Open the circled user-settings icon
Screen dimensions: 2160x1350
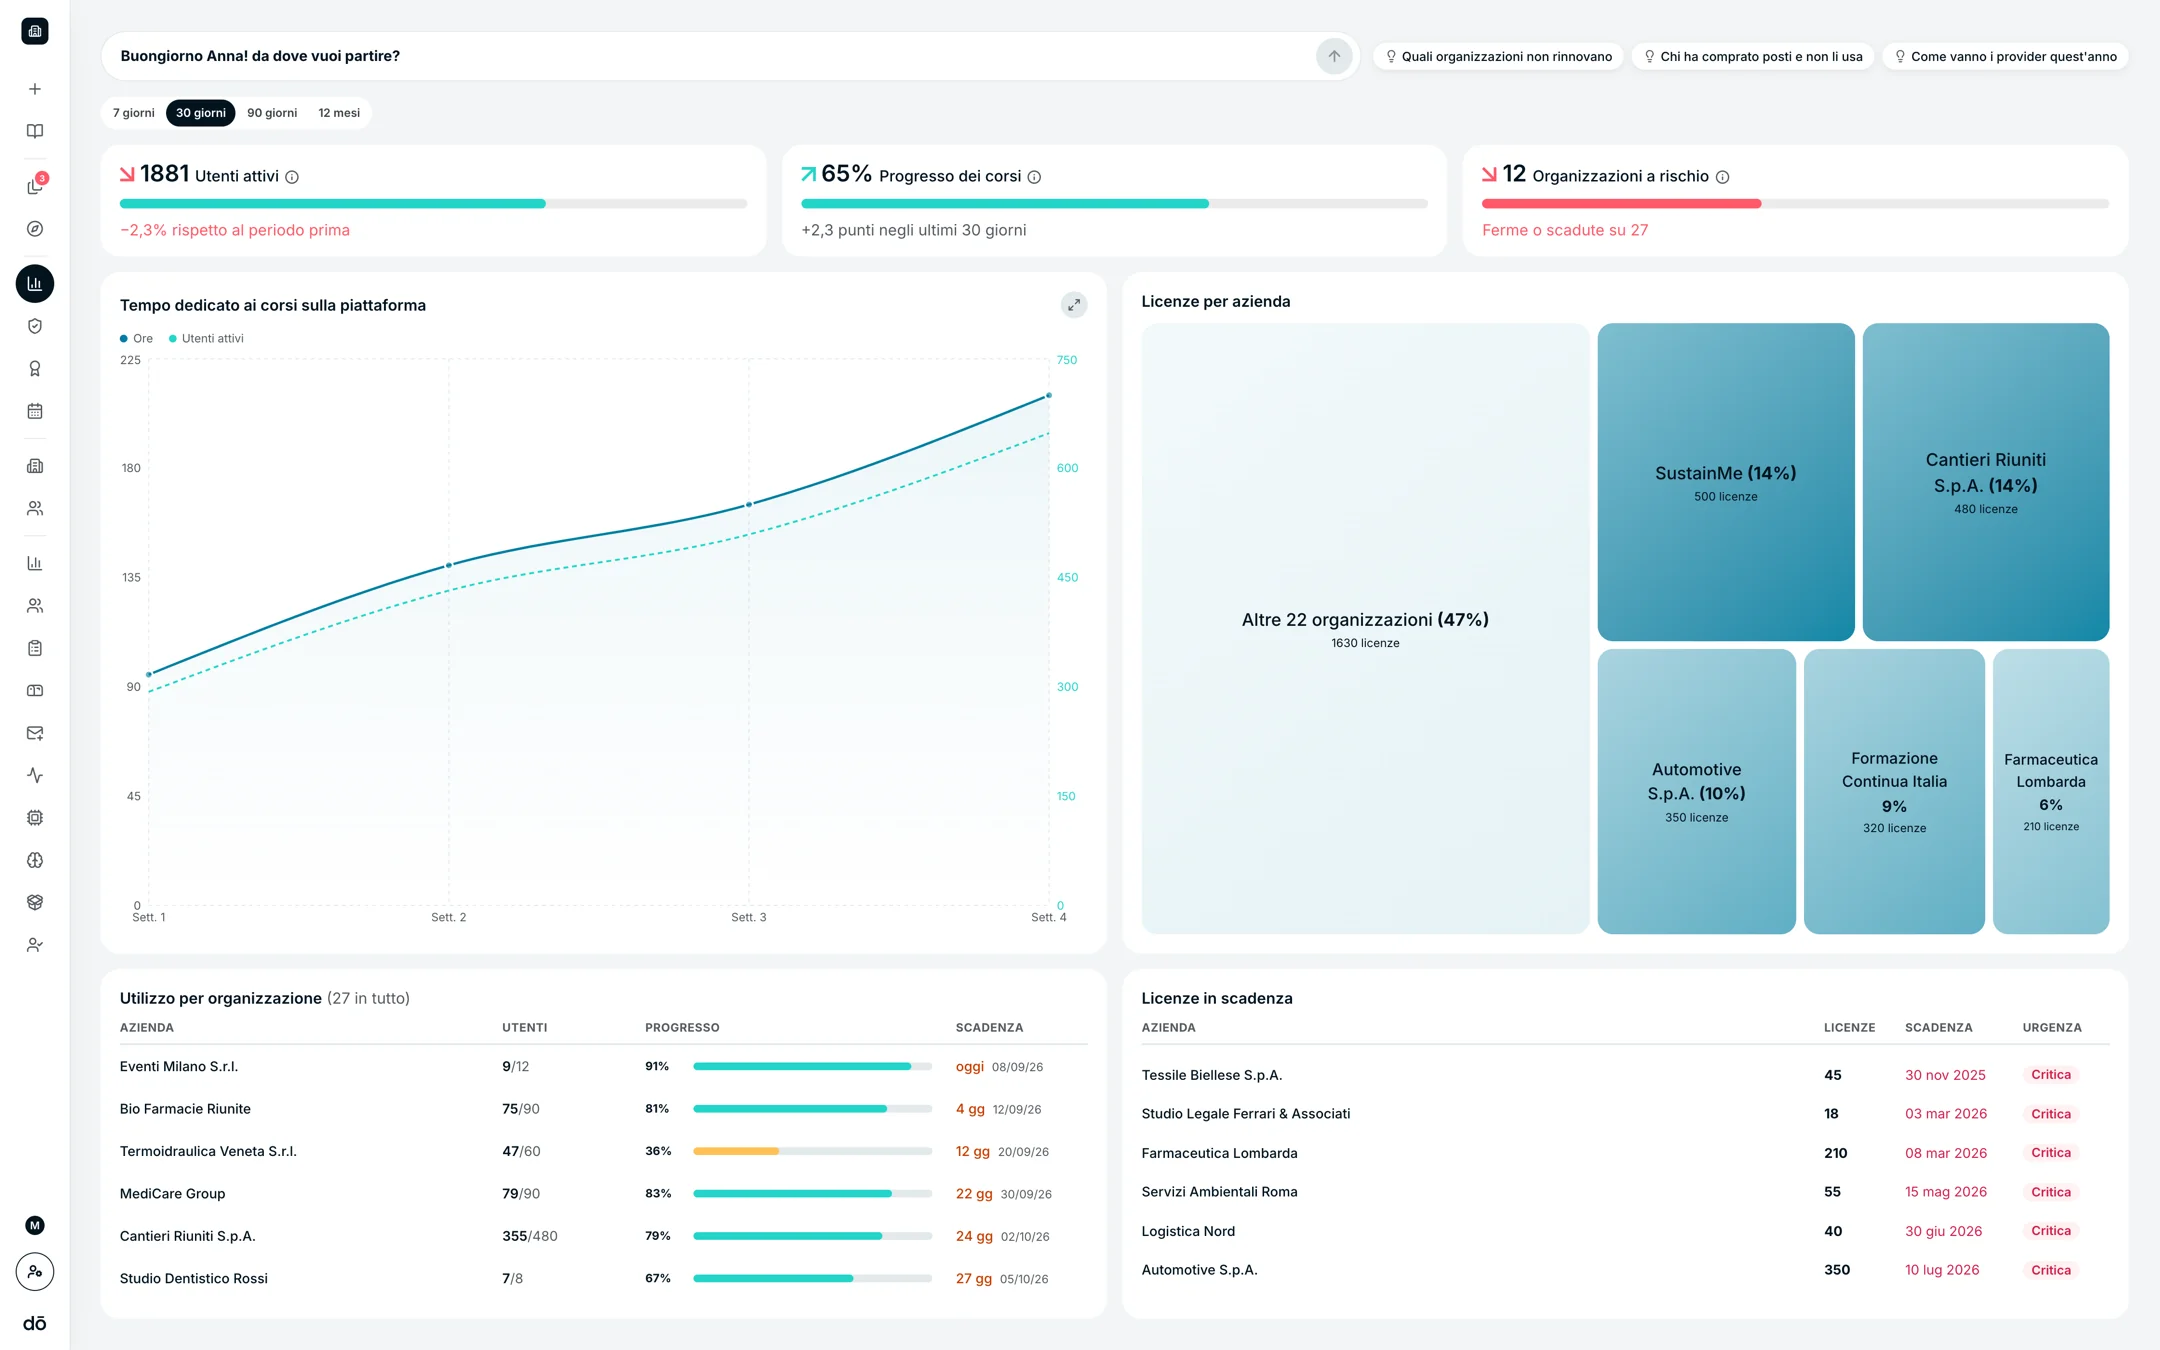pos(35,1272)
